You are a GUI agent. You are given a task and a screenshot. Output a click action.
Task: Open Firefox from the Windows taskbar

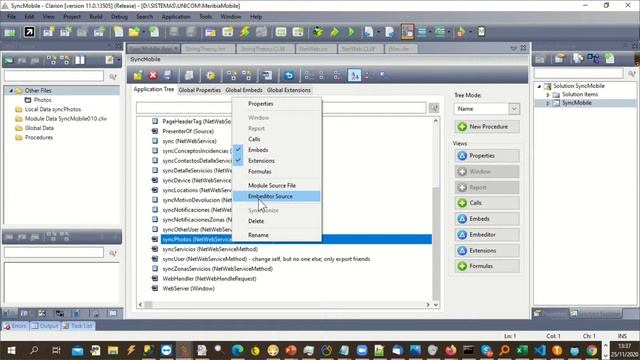(451, 350)
